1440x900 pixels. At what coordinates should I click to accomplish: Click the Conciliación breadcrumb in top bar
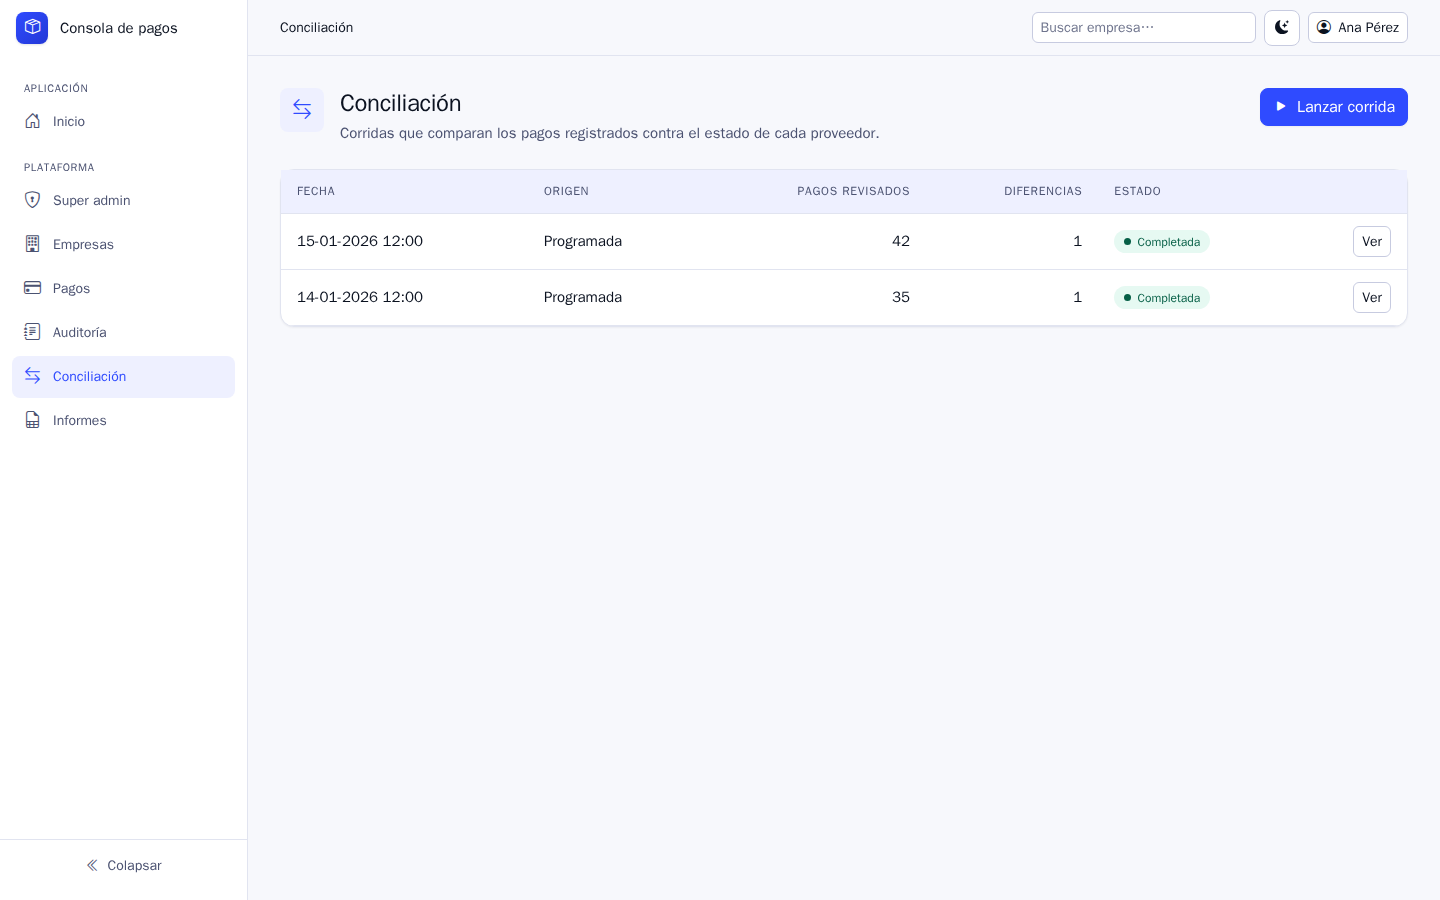316,27
